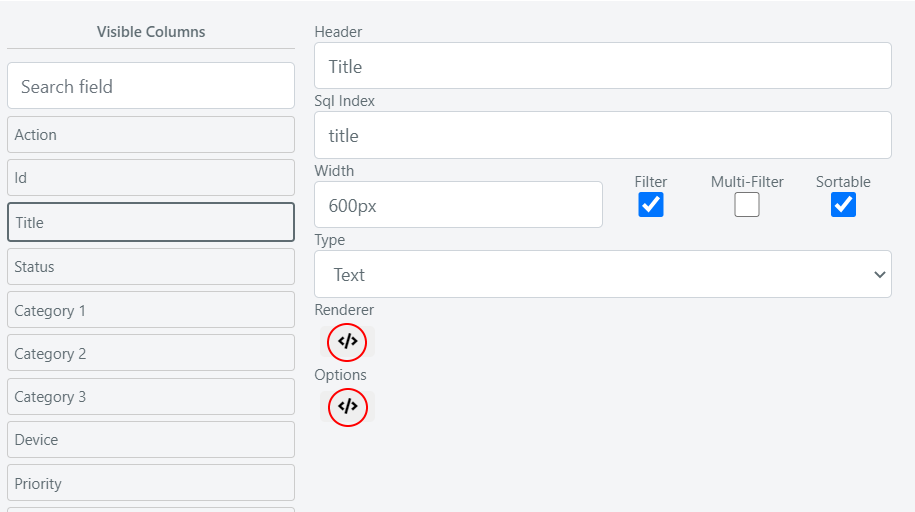Open the Renderer code editor icon
915x512 pixels.
click(347, 342)
